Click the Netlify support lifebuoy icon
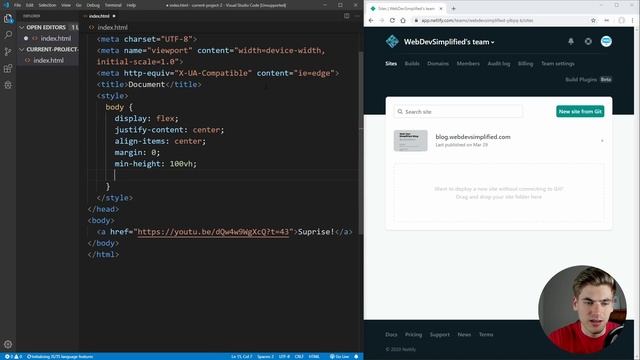Viewport: 640px width, 360px height. tap(588, 41)
